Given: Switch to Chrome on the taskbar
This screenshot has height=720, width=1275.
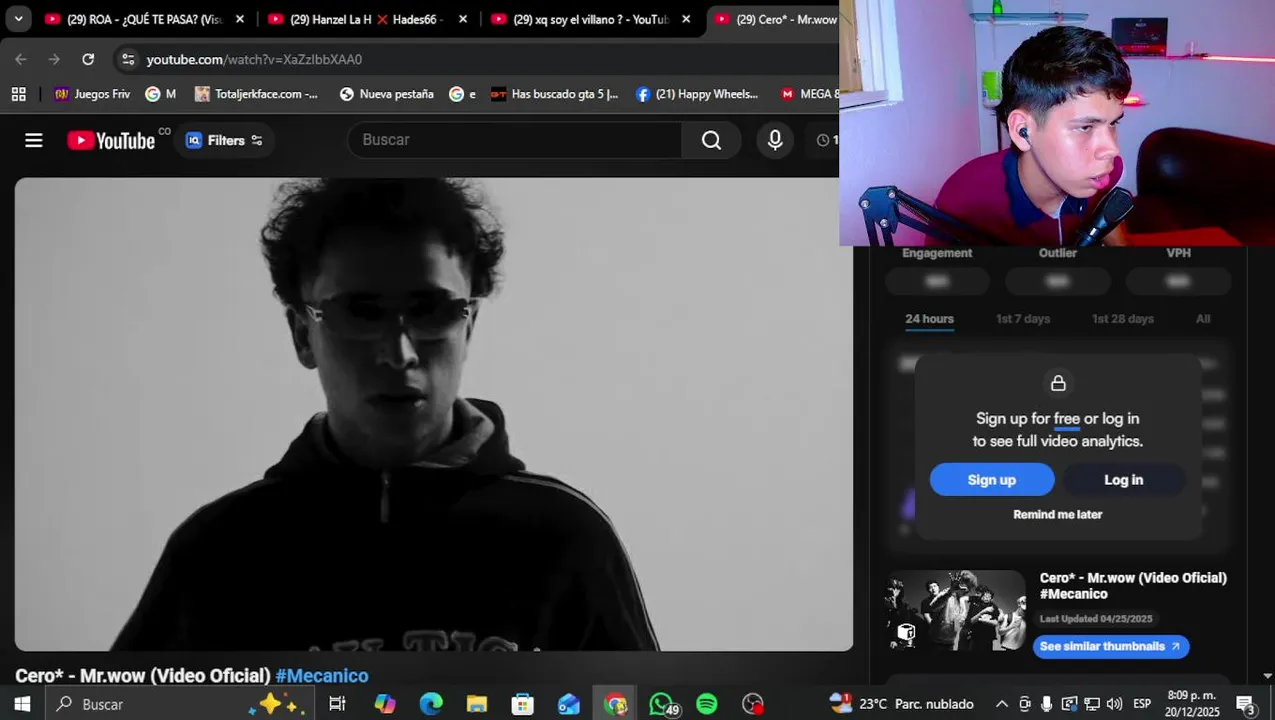Looking at the screenshot, I should [615, 704].
